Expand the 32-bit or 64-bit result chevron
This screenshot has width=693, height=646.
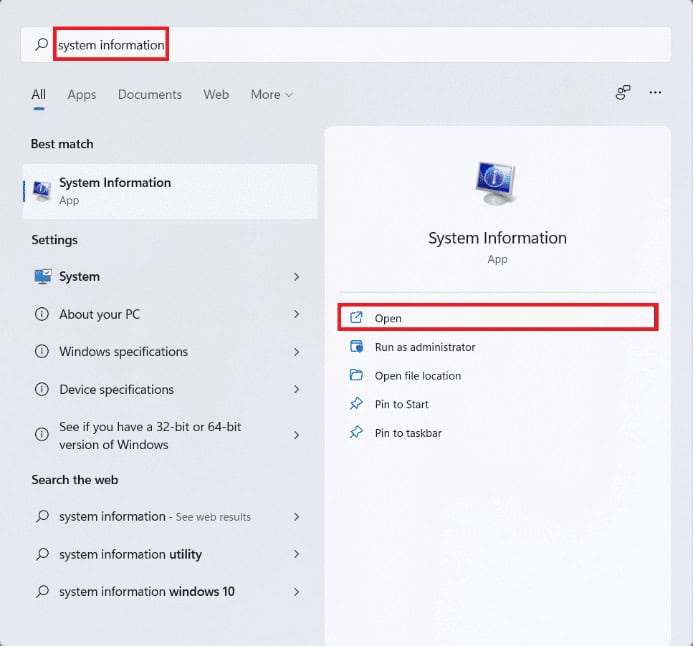point(297,435)
